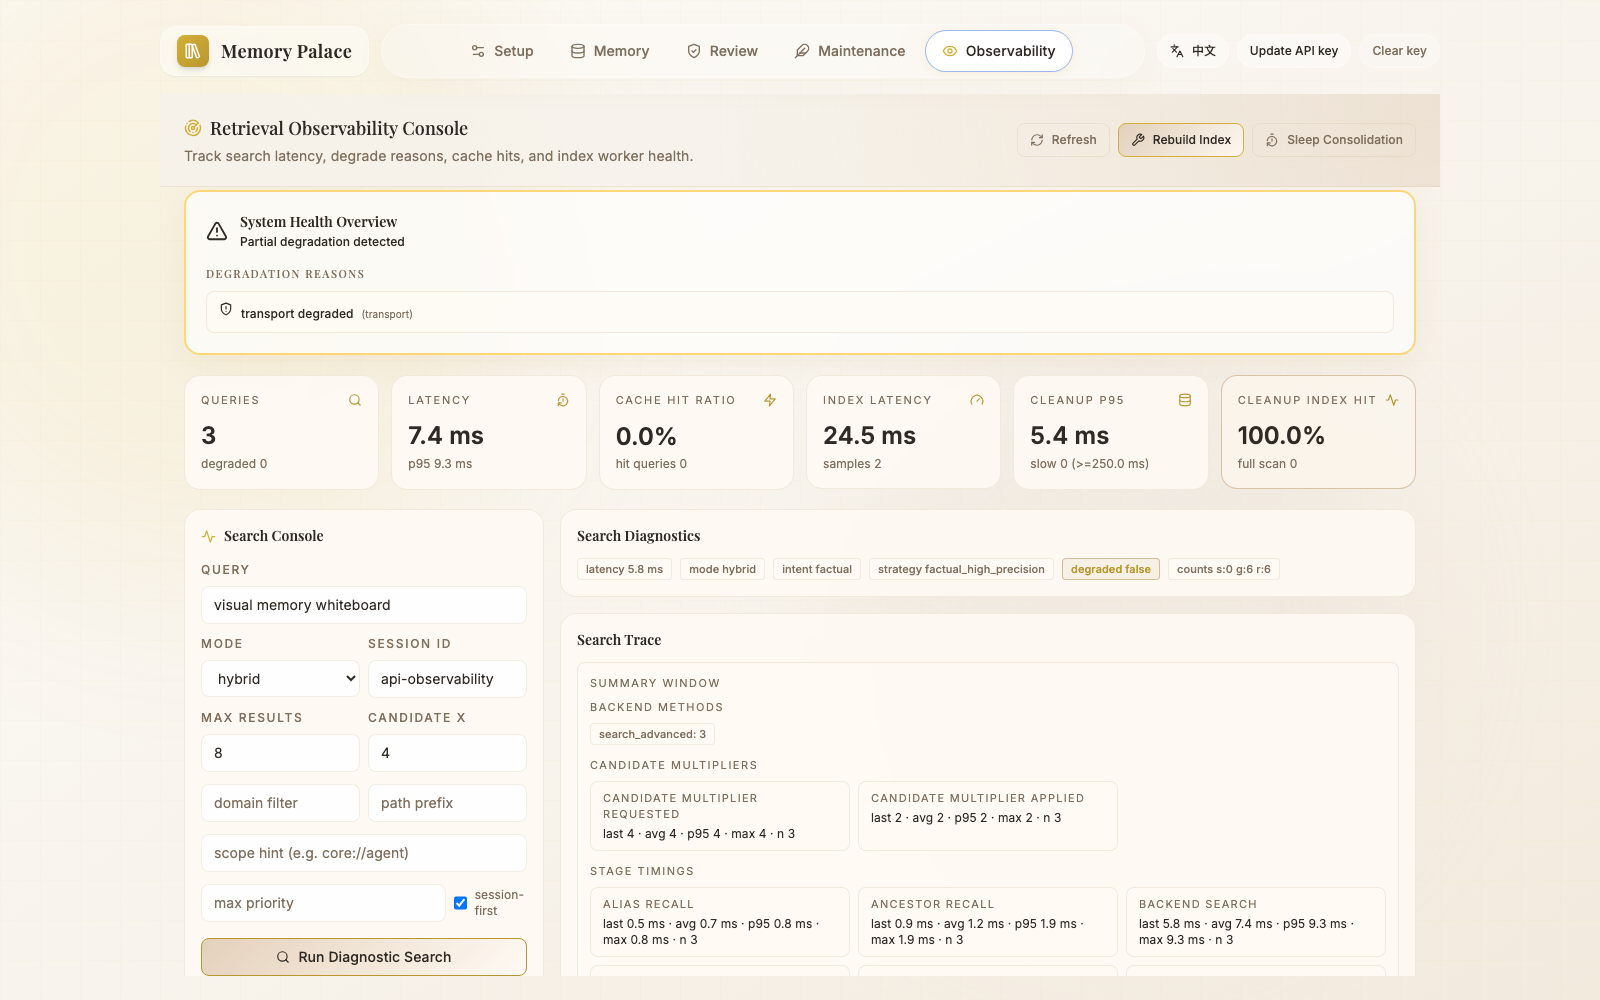Run Diagnostic Search
Image resolution: width=1600 pixels, height=1000 pixels.
point(364,957)
